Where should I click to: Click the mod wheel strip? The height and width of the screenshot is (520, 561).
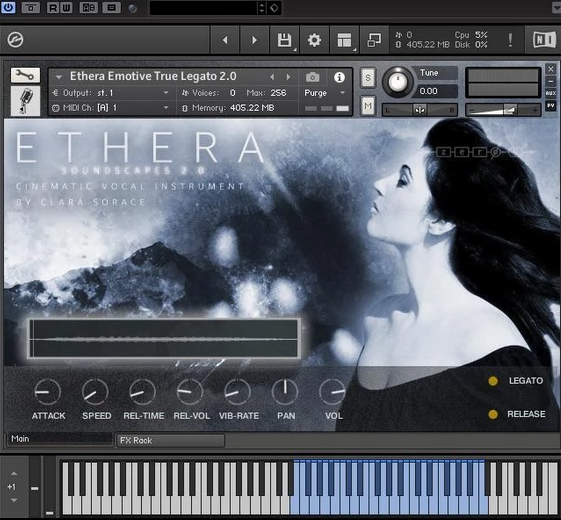50,487
